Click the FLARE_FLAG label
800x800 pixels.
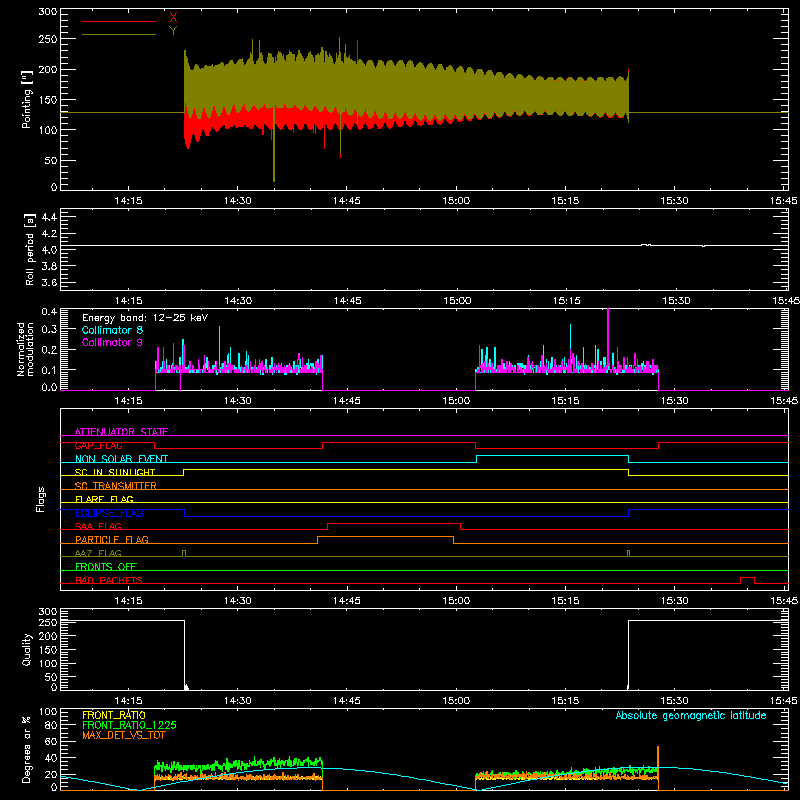[104, 499]
